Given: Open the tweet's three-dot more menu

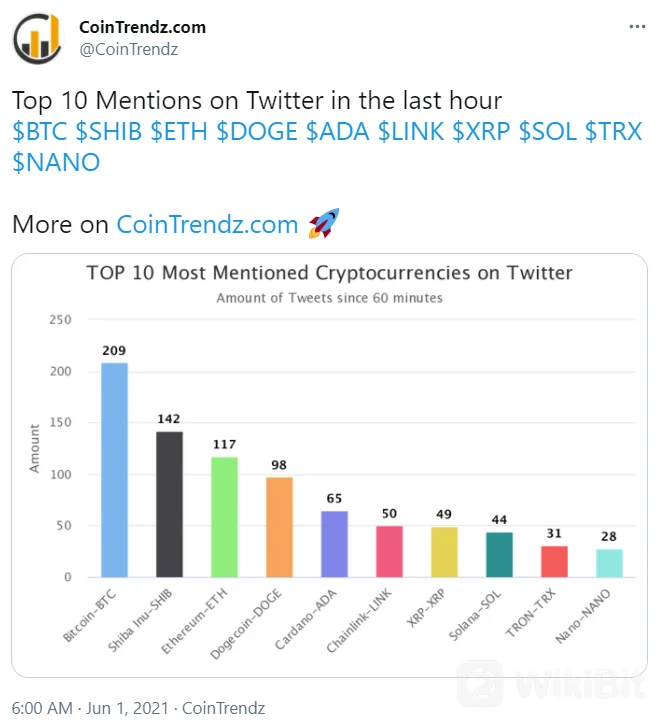Looking at the screenshot, I should [636, 26].
